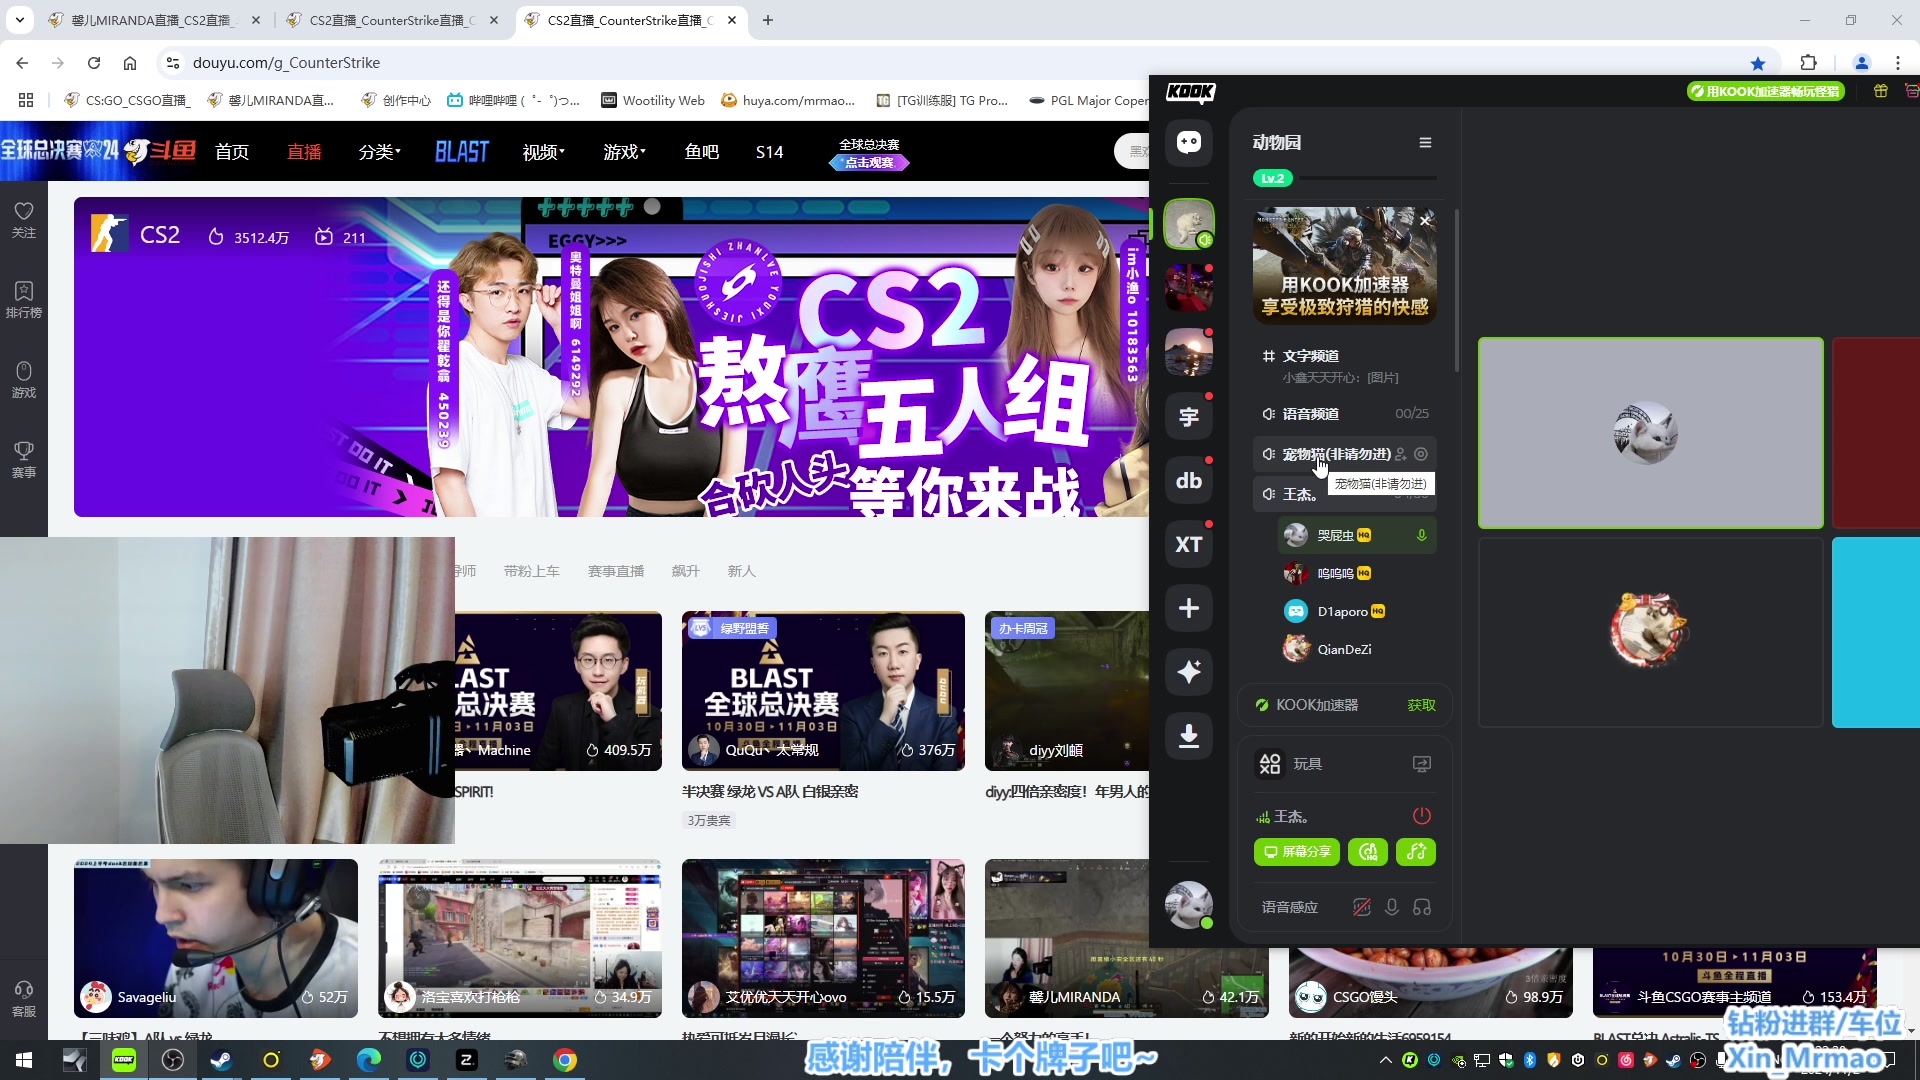
Task: Open Savageliu stream thumbnail
Action: (x=216, y=938)
